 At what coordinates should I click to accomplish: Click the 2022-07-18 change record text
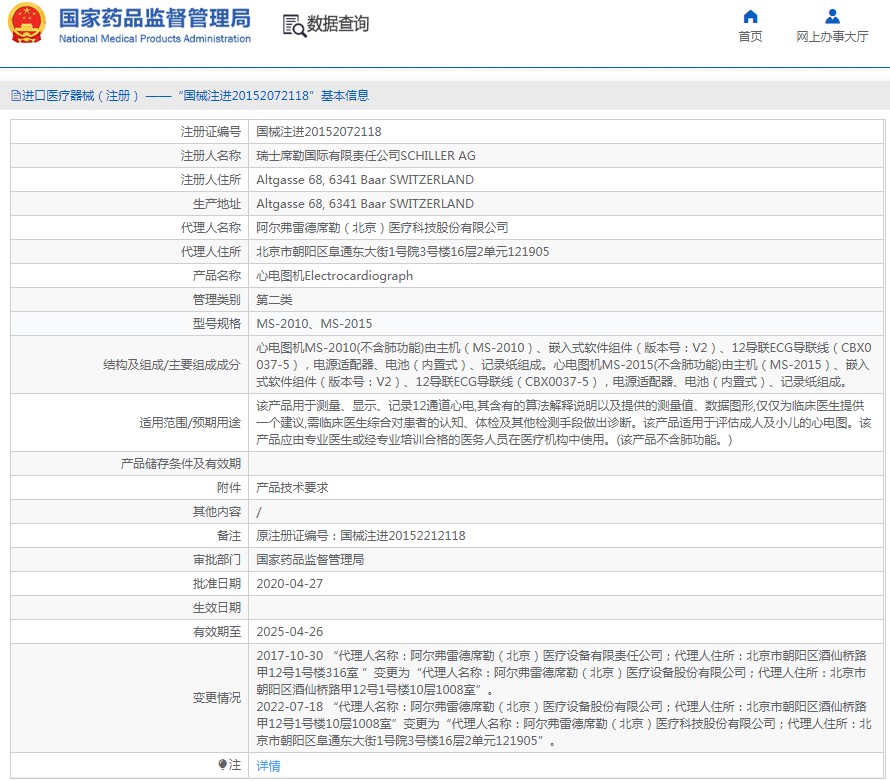(564, 723)
